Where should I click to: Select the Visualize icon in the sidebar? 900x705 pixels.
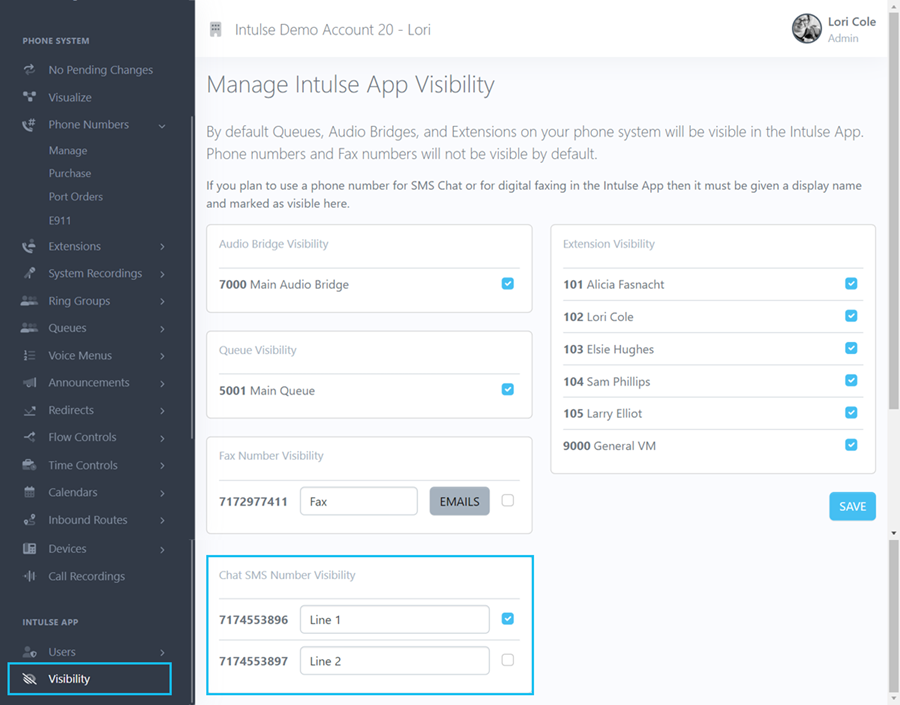(x=28, y=97)
